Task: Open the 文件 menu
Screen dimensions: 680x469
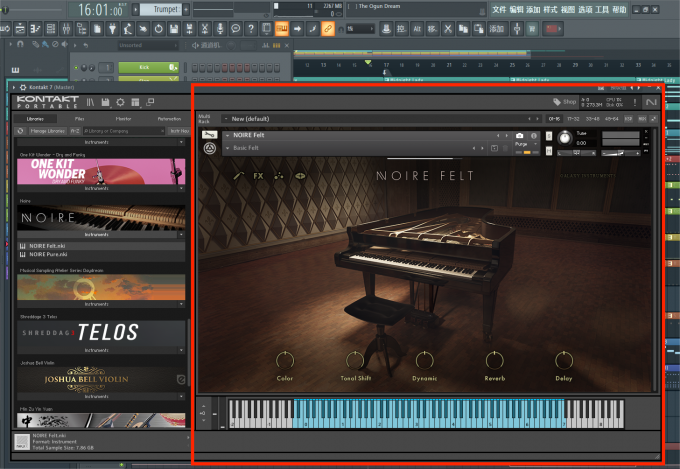Action: [499, 10]
